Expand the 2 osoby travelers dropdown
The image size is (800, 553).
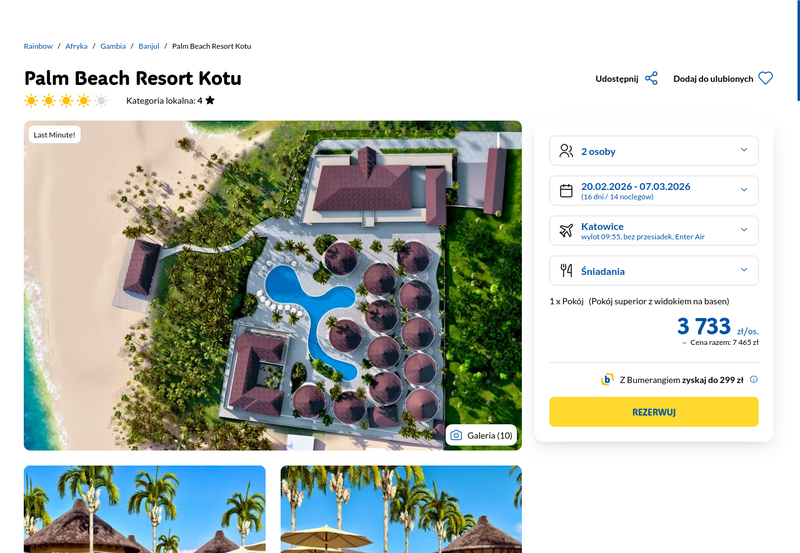click(x=654, y=150)
